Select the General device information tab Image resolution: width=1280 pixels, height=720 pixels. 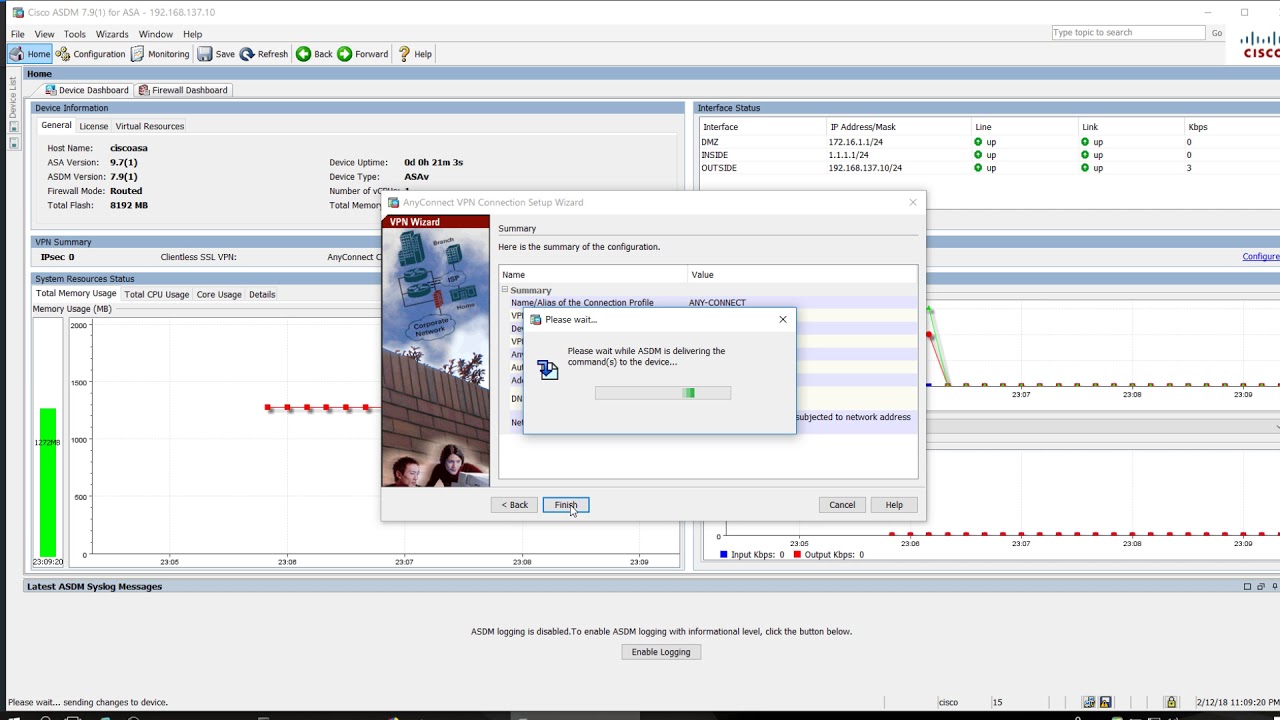[x=56, y=126]
